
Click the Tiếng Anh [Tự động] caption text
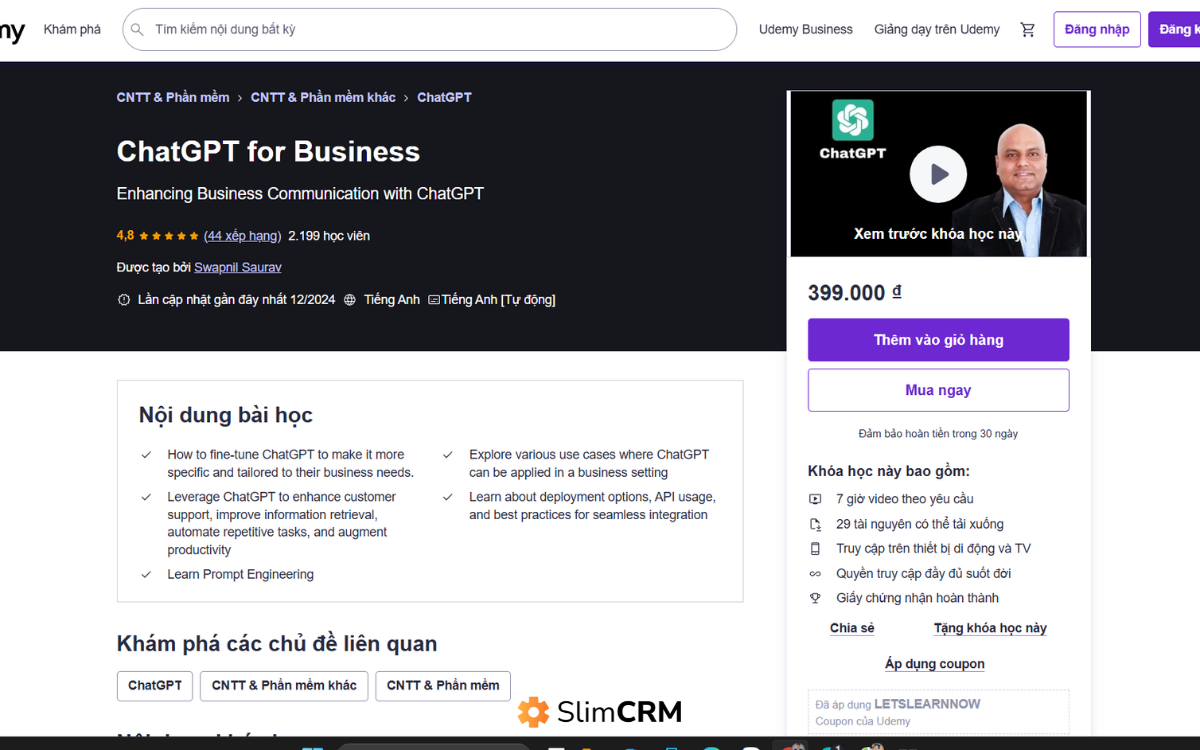tap(498, 300)
